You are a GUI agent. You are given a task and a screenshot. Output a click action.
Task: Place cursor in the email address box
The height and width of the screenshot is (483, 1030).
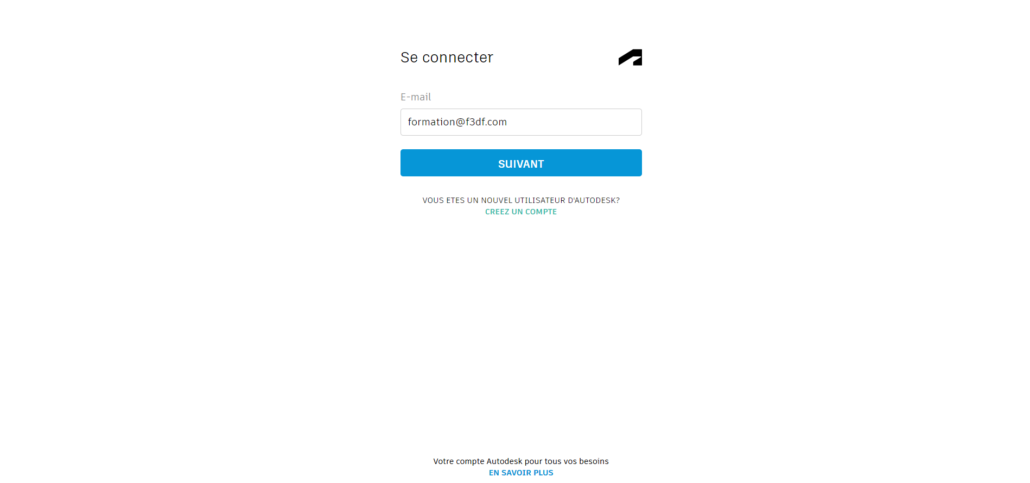tap(521, 122)
